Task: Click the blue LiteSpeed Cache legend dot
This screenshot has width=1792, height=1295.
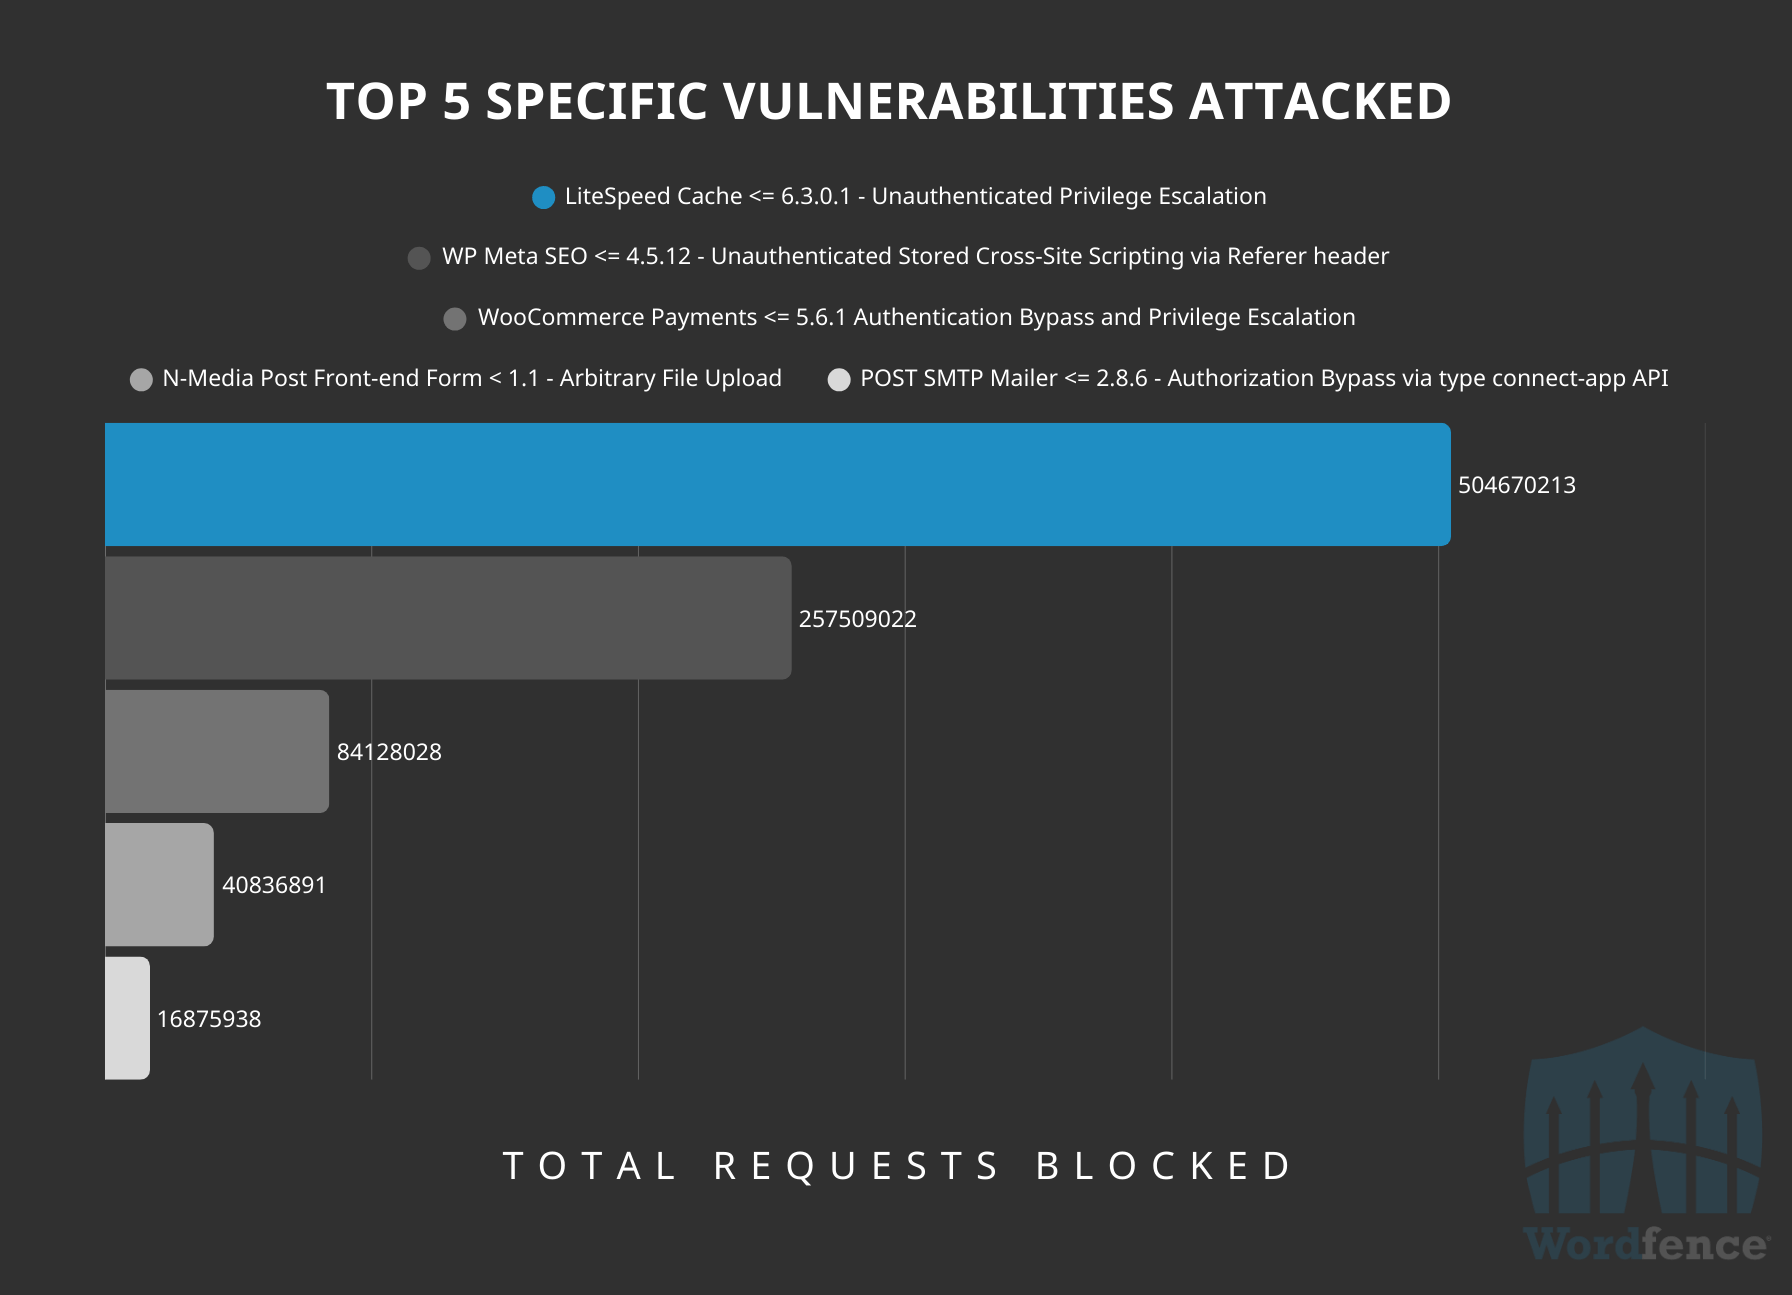Action: click(x=543, y=197)
